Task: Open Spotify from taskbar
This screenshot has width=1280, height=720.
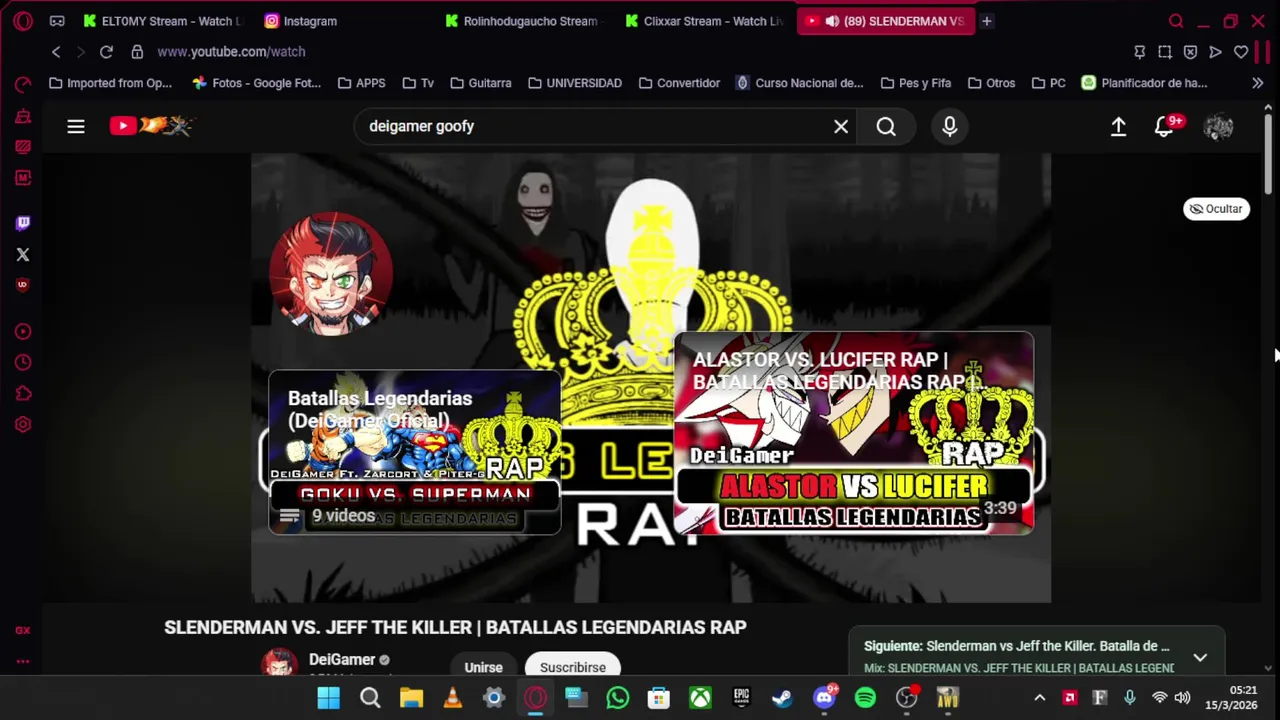Action: (x=865, y=698)
